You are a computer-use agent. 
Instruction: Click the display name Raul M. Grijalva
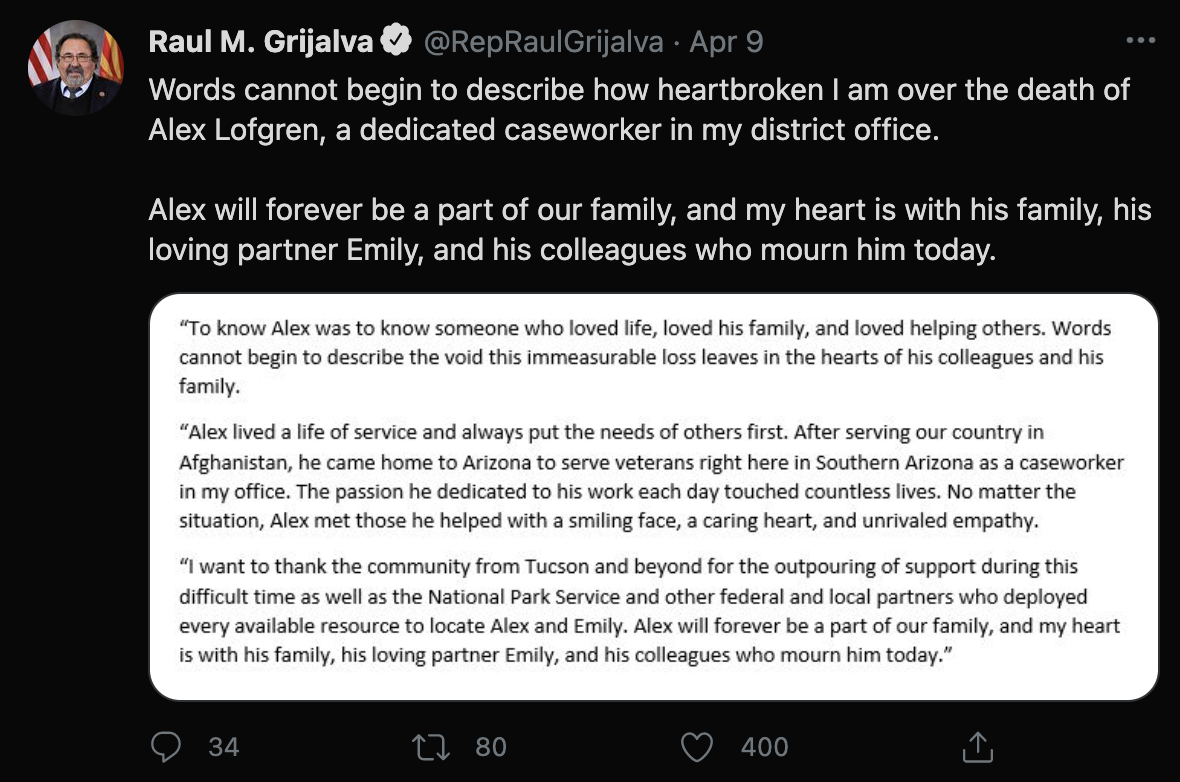261,41
